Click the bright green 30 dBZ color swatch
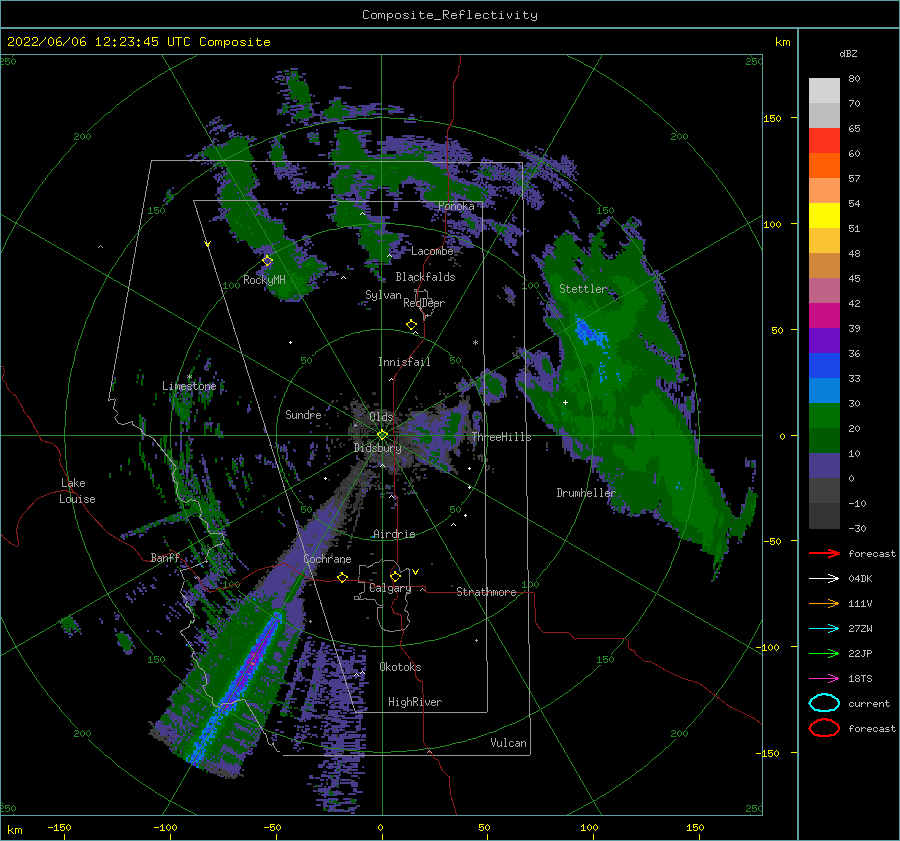The height and width of the screenshot is (841, 900). click(x=824, y=415)
